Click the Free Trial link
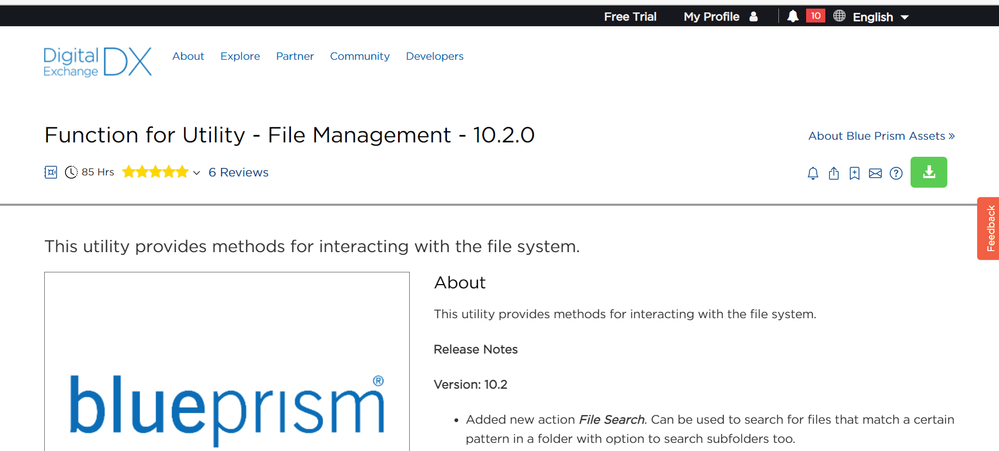999x451 pixels. pos(630,17)
